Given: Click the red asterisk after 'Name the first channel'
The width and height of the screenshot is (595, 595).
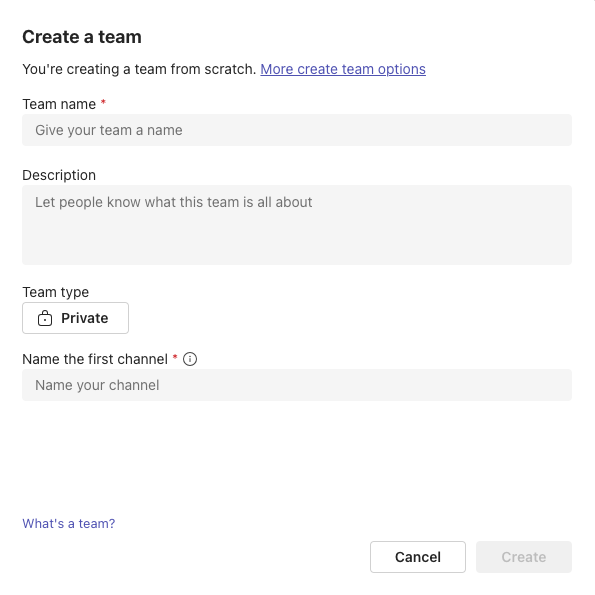Looking at the screenshot, I should (x=175, y=357).
